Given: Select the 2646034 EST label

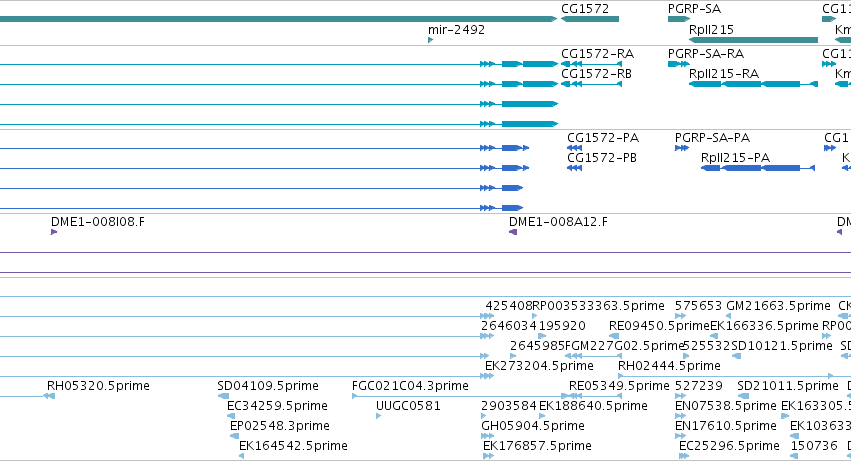Looking at the screenshot, I should (509, 326).
